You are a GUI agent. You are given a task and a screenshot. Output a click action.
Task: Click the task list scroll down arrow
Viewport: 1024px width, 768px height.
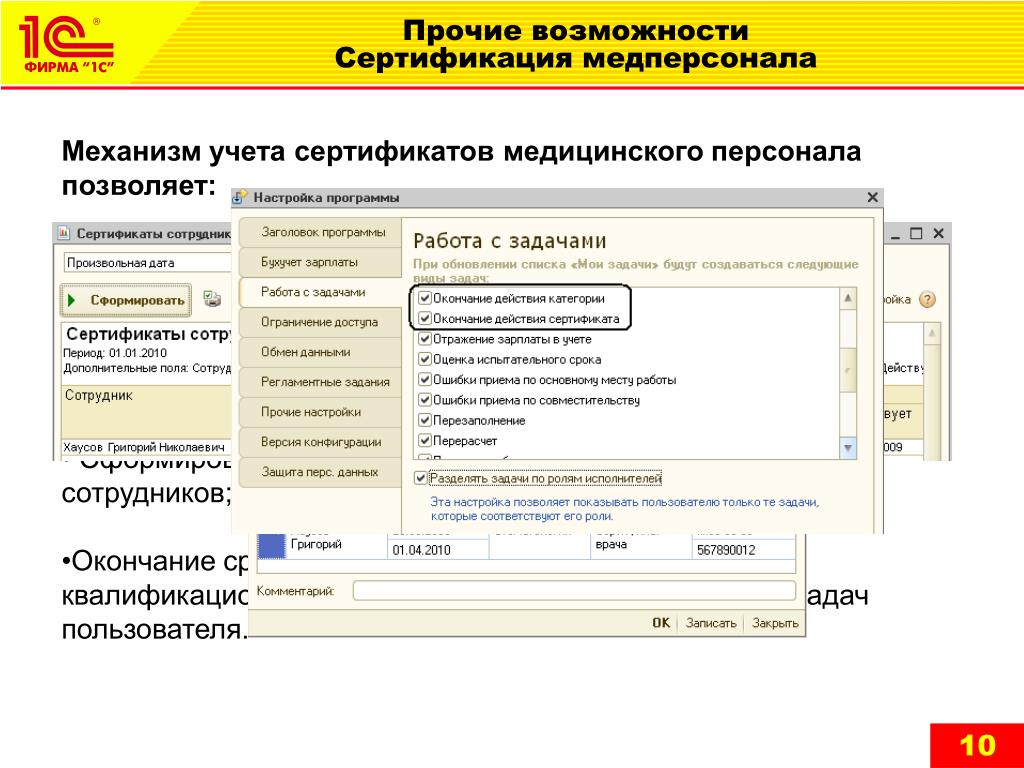(848, 448)
